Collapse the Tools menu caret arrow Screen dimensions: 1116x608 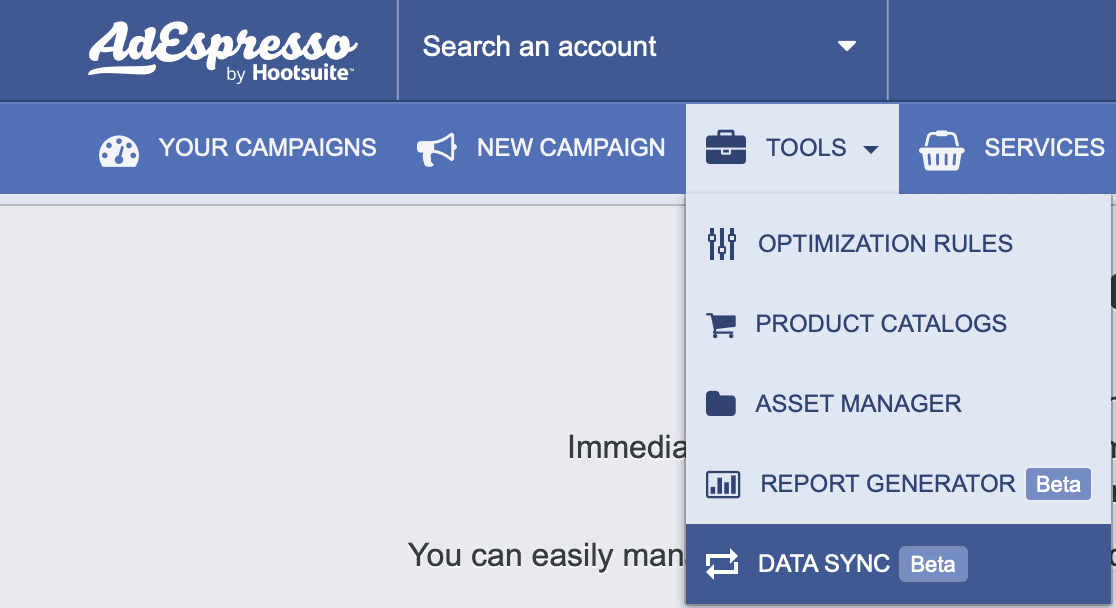(870, 150)
